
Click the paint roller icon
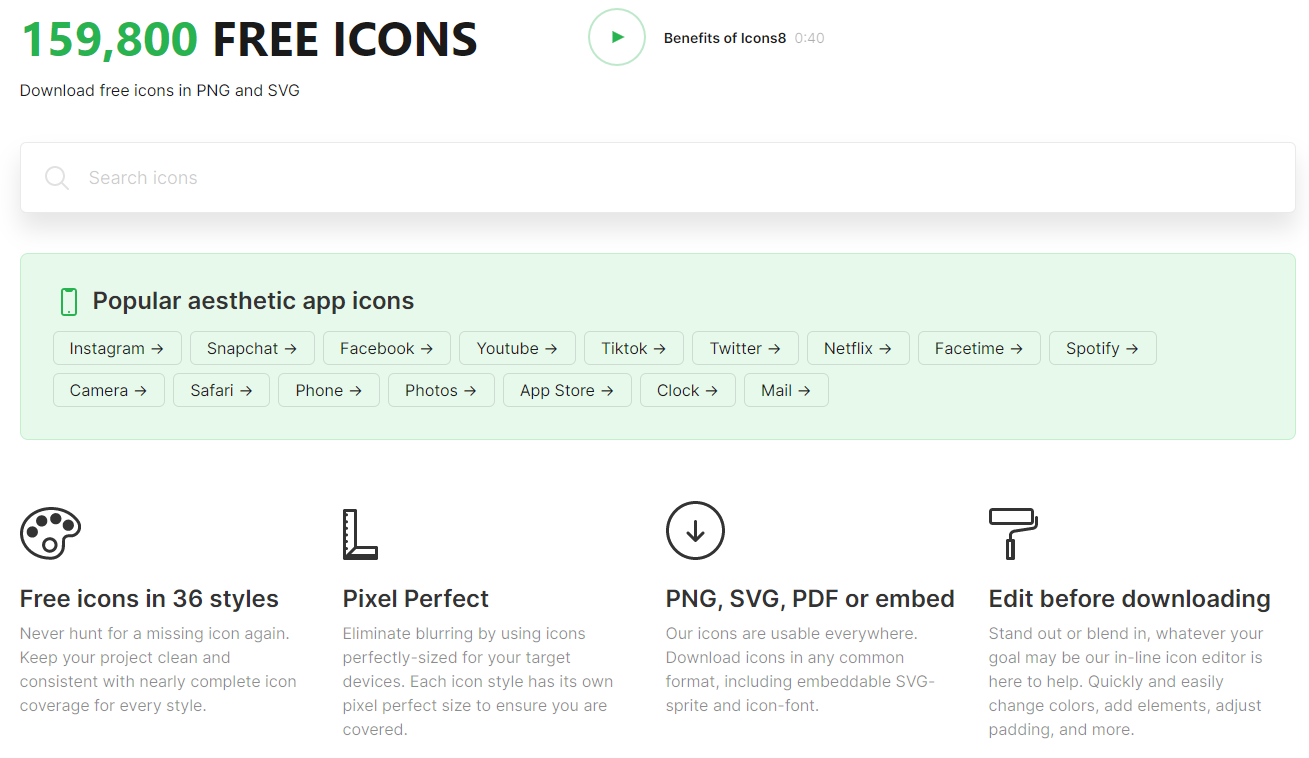(1013, 533)
